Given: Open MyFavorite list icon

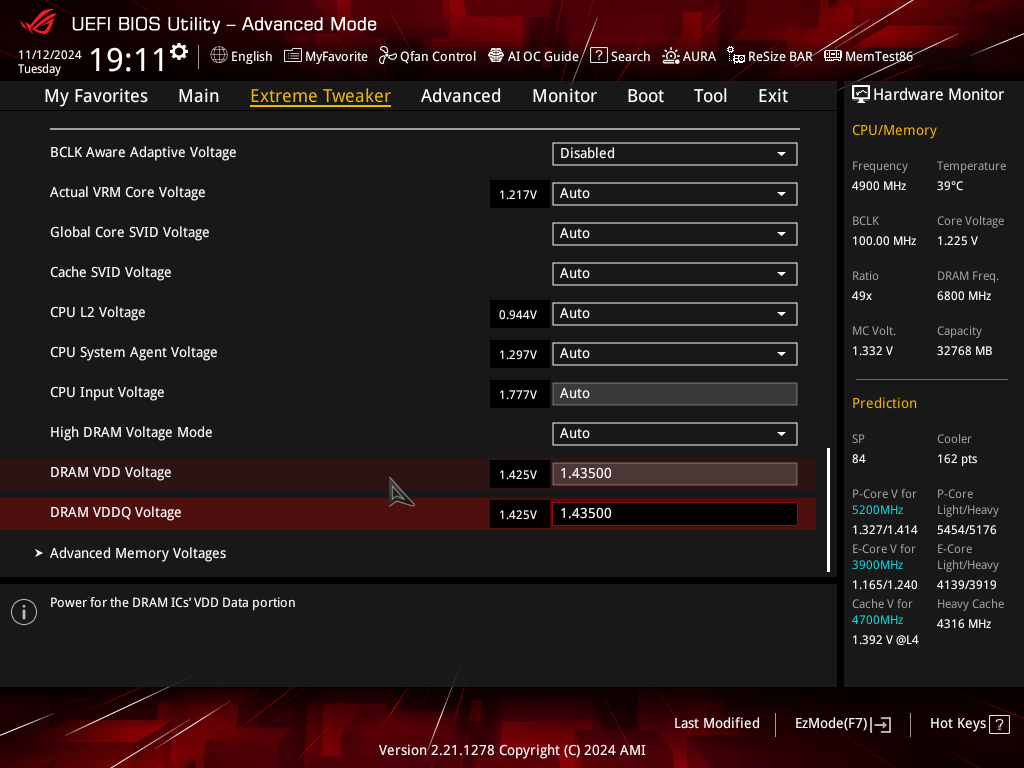Looking at the screenshot, I should [293, 56].
